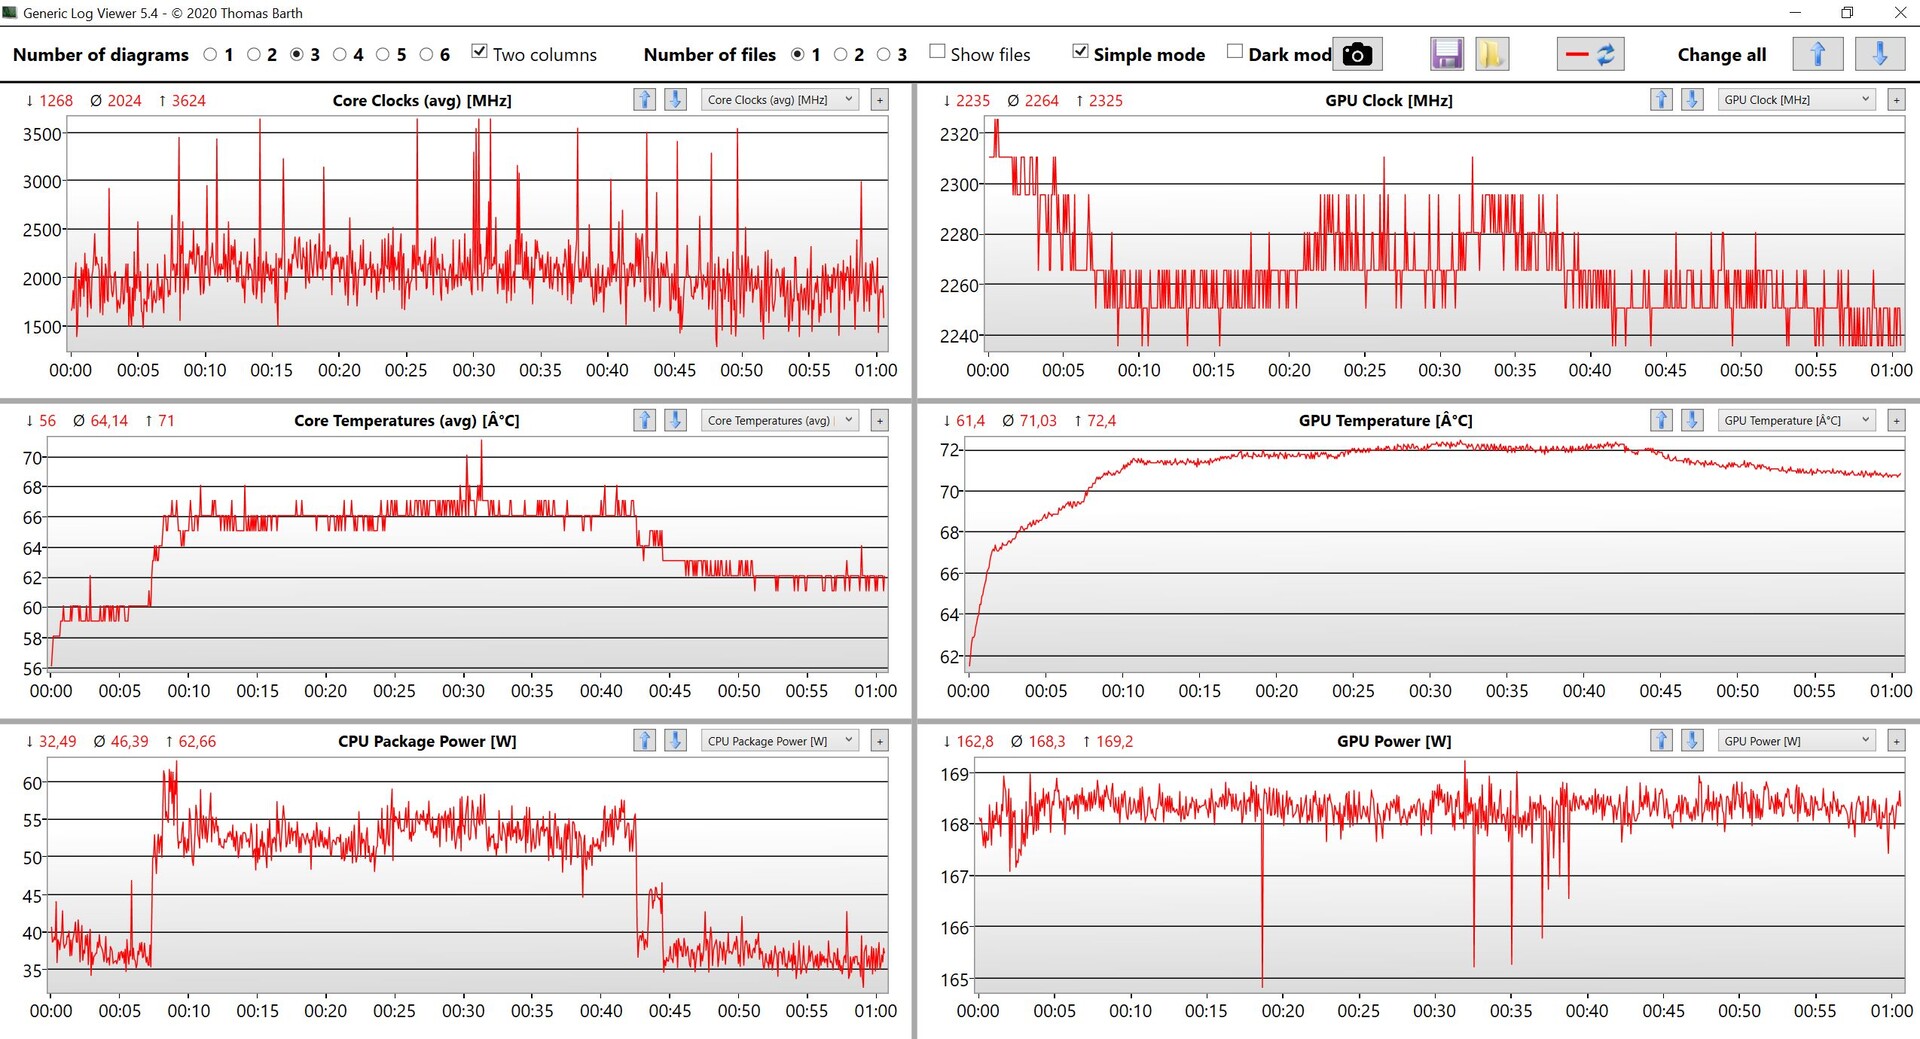Select 3 for Number of files
1920x1039 pixels.
883,54
